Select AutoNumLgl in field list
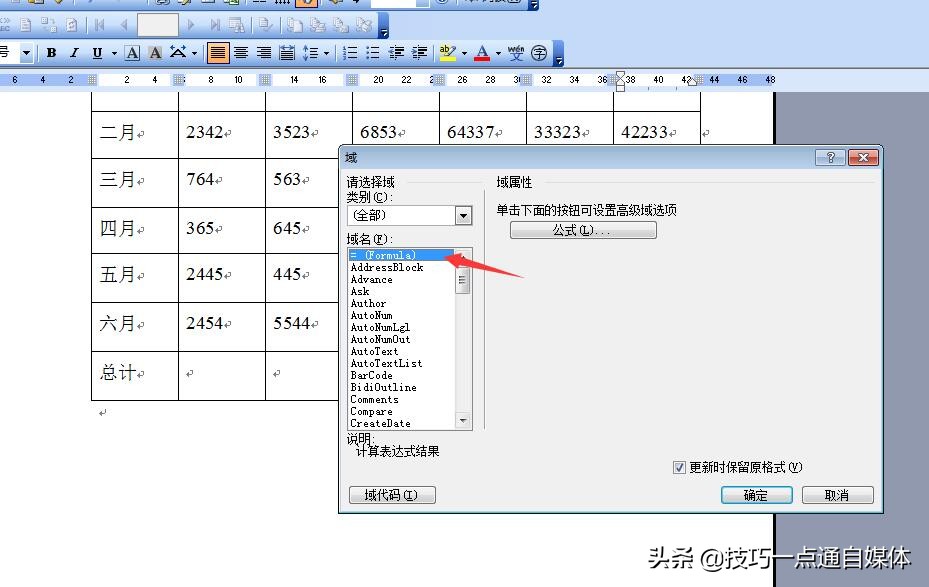 [380, 328]
